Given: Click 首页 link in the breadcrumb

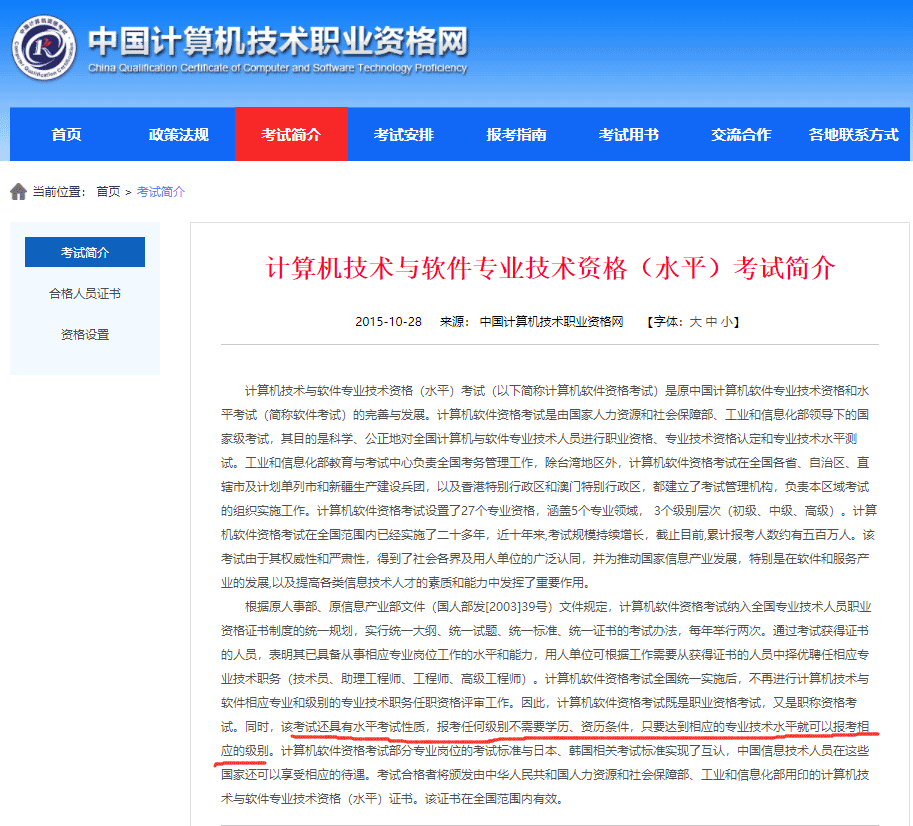Looking at the screenshot, I should click(108, 191).
